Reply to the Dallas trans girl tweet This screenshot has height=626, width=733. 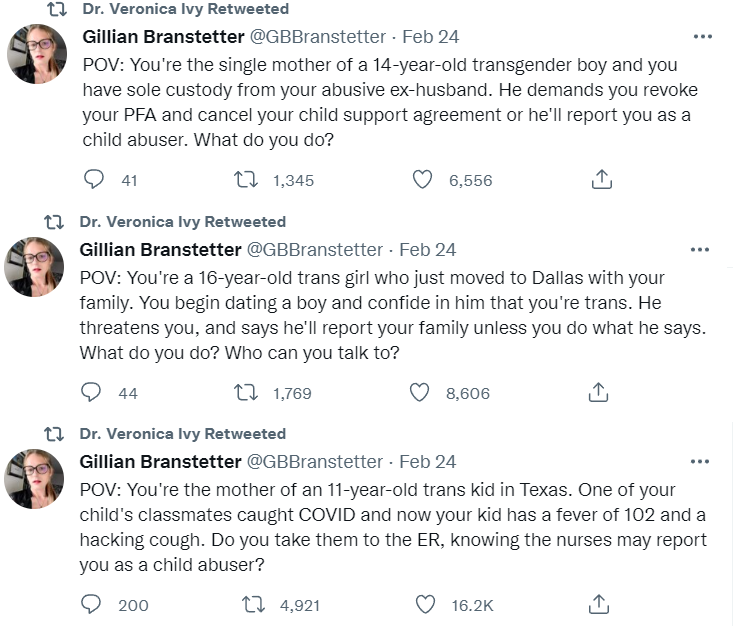coord(91,392)
